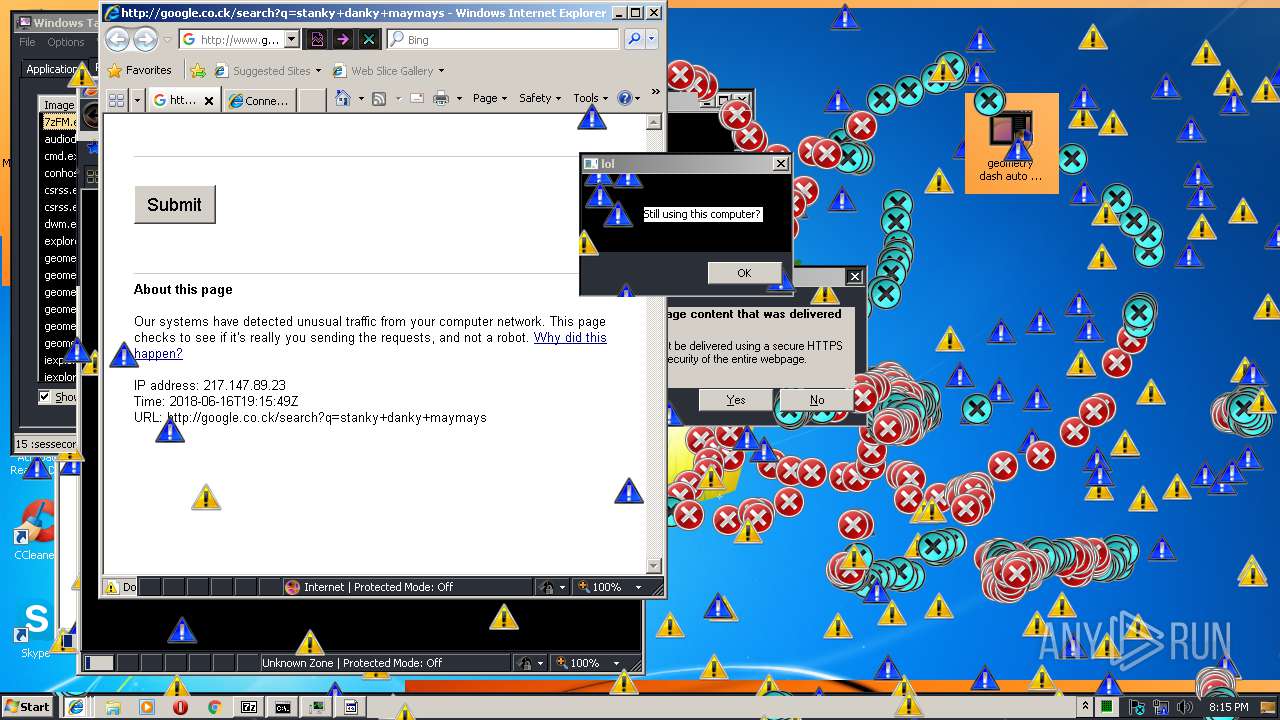Click the Compatibility View broken-page icon
This screenshot has width=1280, height=720.
click(318, 39)
